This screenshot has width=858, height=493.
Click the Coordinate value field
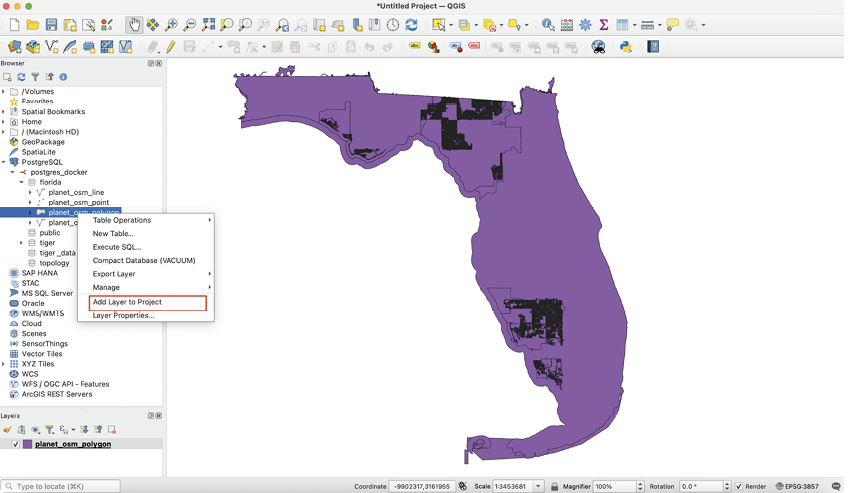click(421, 486)
